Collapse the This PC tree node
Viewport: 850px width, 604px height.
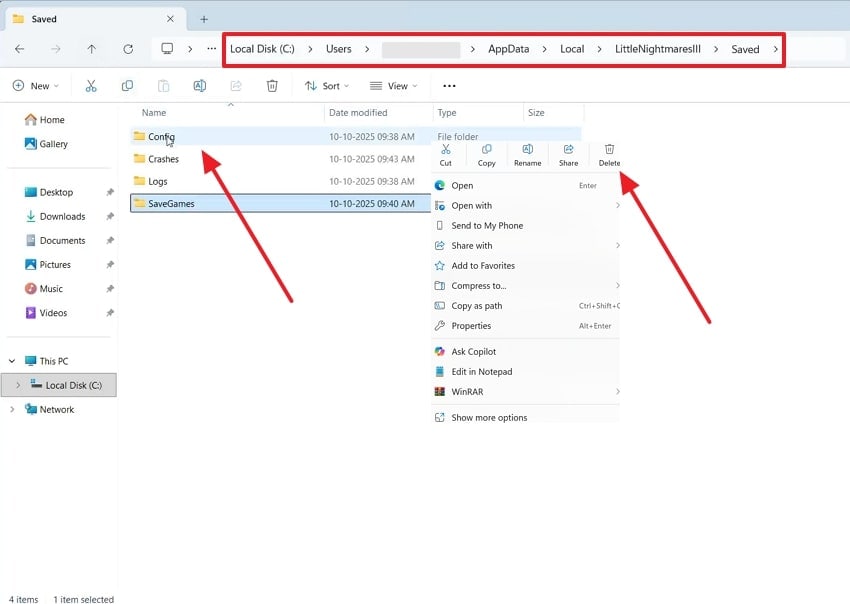tap(12, 361)
